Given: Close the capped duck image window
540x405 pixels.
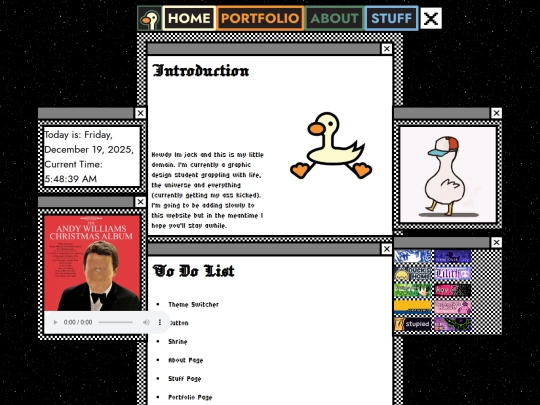Looking at the screenshot, I should [496, 113].
